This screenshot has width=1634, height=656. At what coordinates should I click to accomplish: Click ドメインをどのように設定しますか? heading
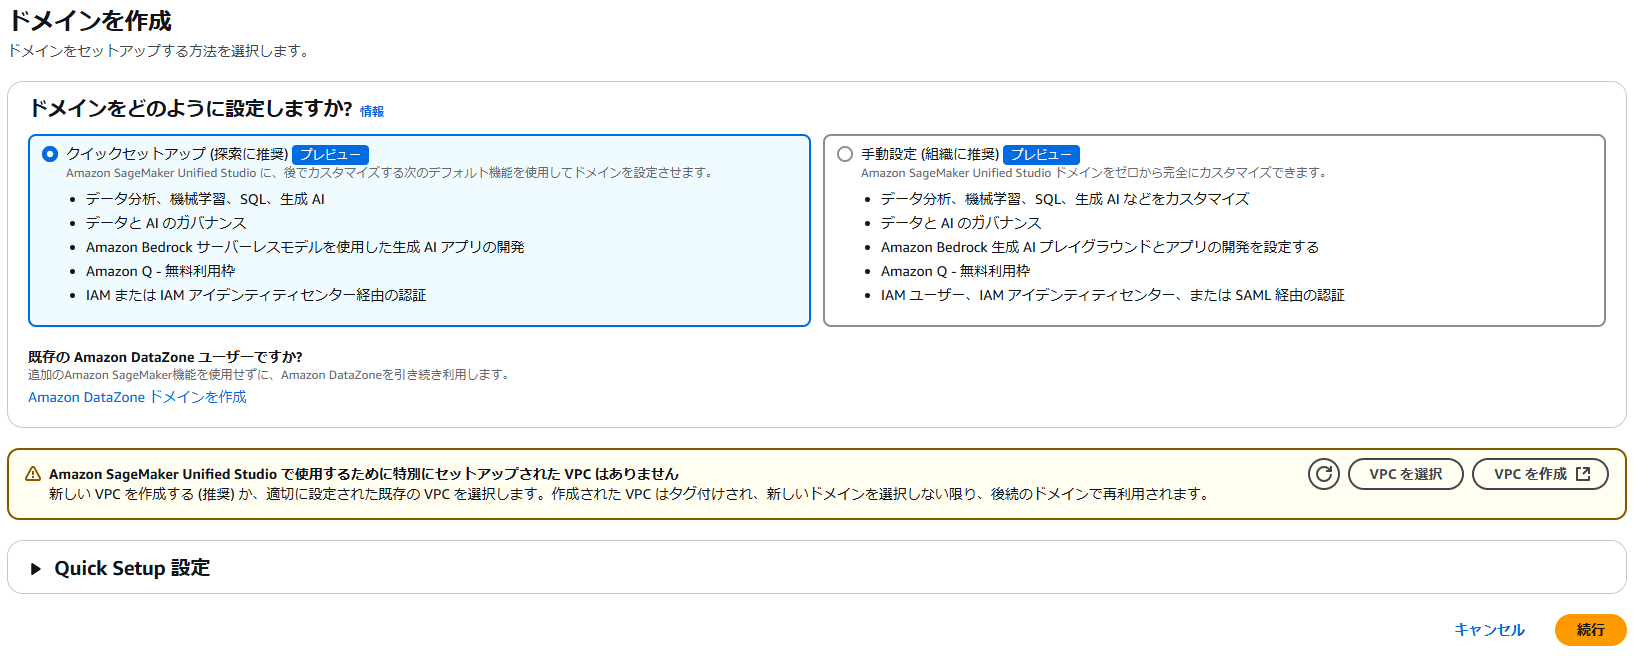tap(190, 108)
